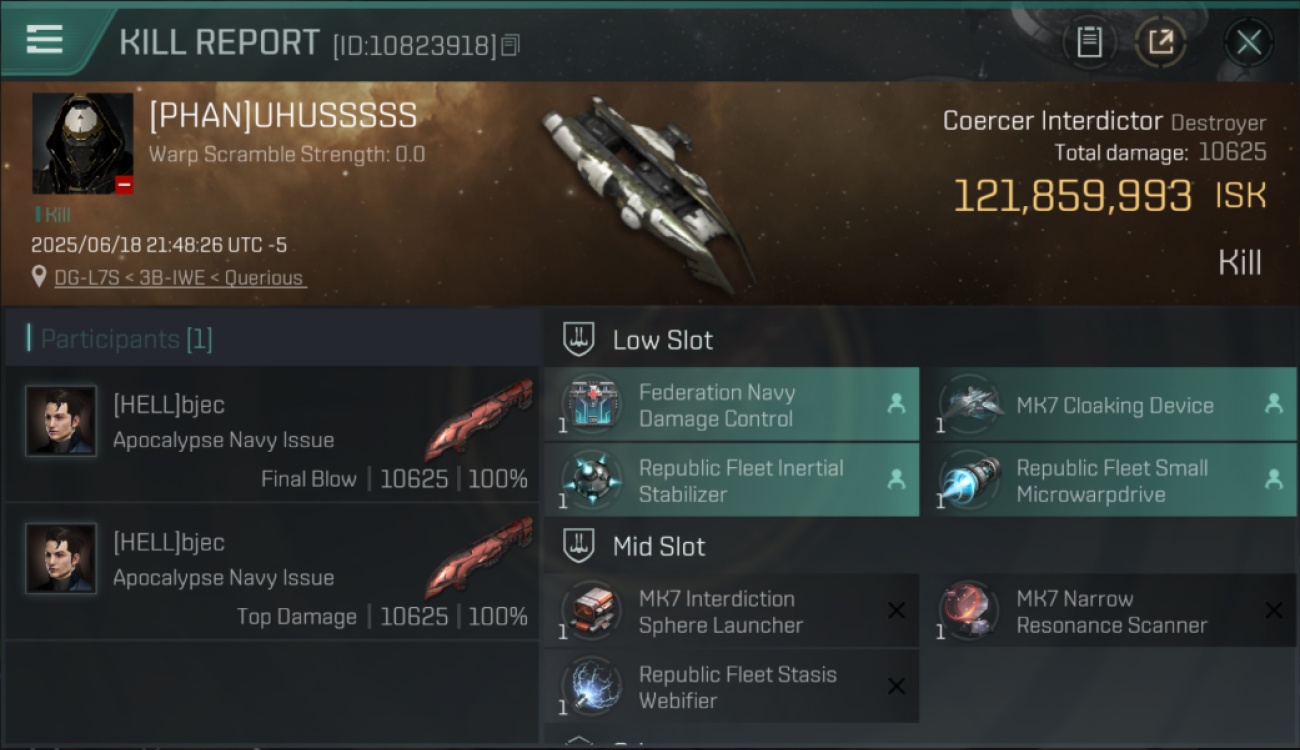Select Federation Navy Damage Control module icon
This screenshot has width=1300, height=750.
click(590, 405)
